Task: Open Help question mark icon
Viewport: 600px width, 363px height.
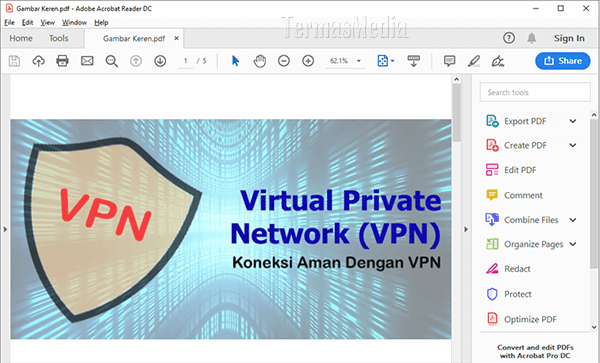Action: pyautogui.click(x=509, y=38)
